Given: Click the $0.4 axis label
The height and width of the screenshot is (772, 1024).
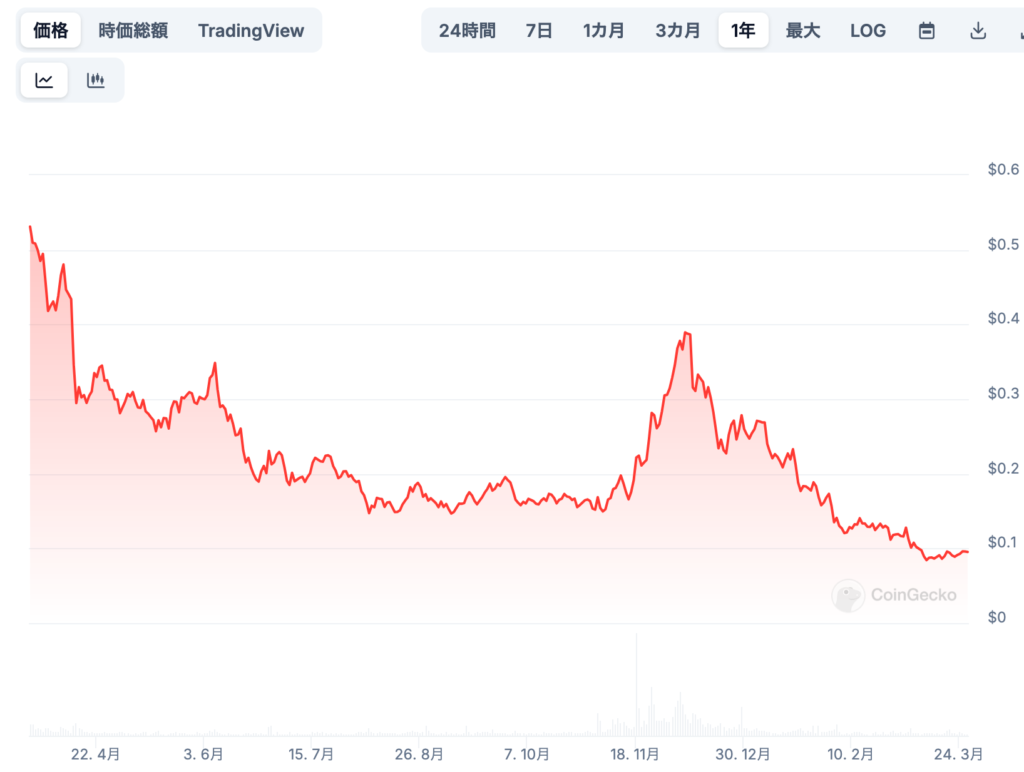Looking at the screenshot, I should (1003, 319).
